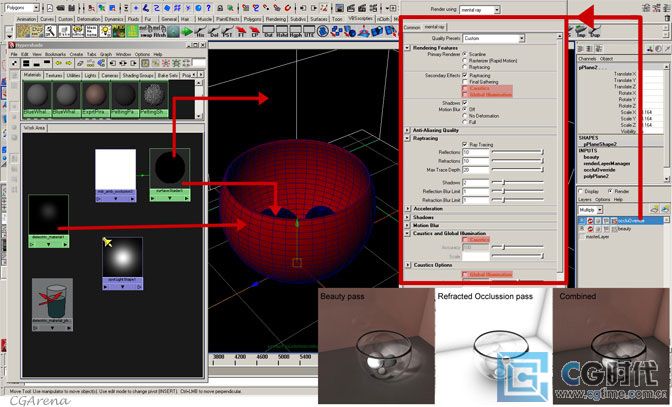This screenshot has height=407, width=672.
Task: Expand the Caustics Options section
Action: pos(407,265)
